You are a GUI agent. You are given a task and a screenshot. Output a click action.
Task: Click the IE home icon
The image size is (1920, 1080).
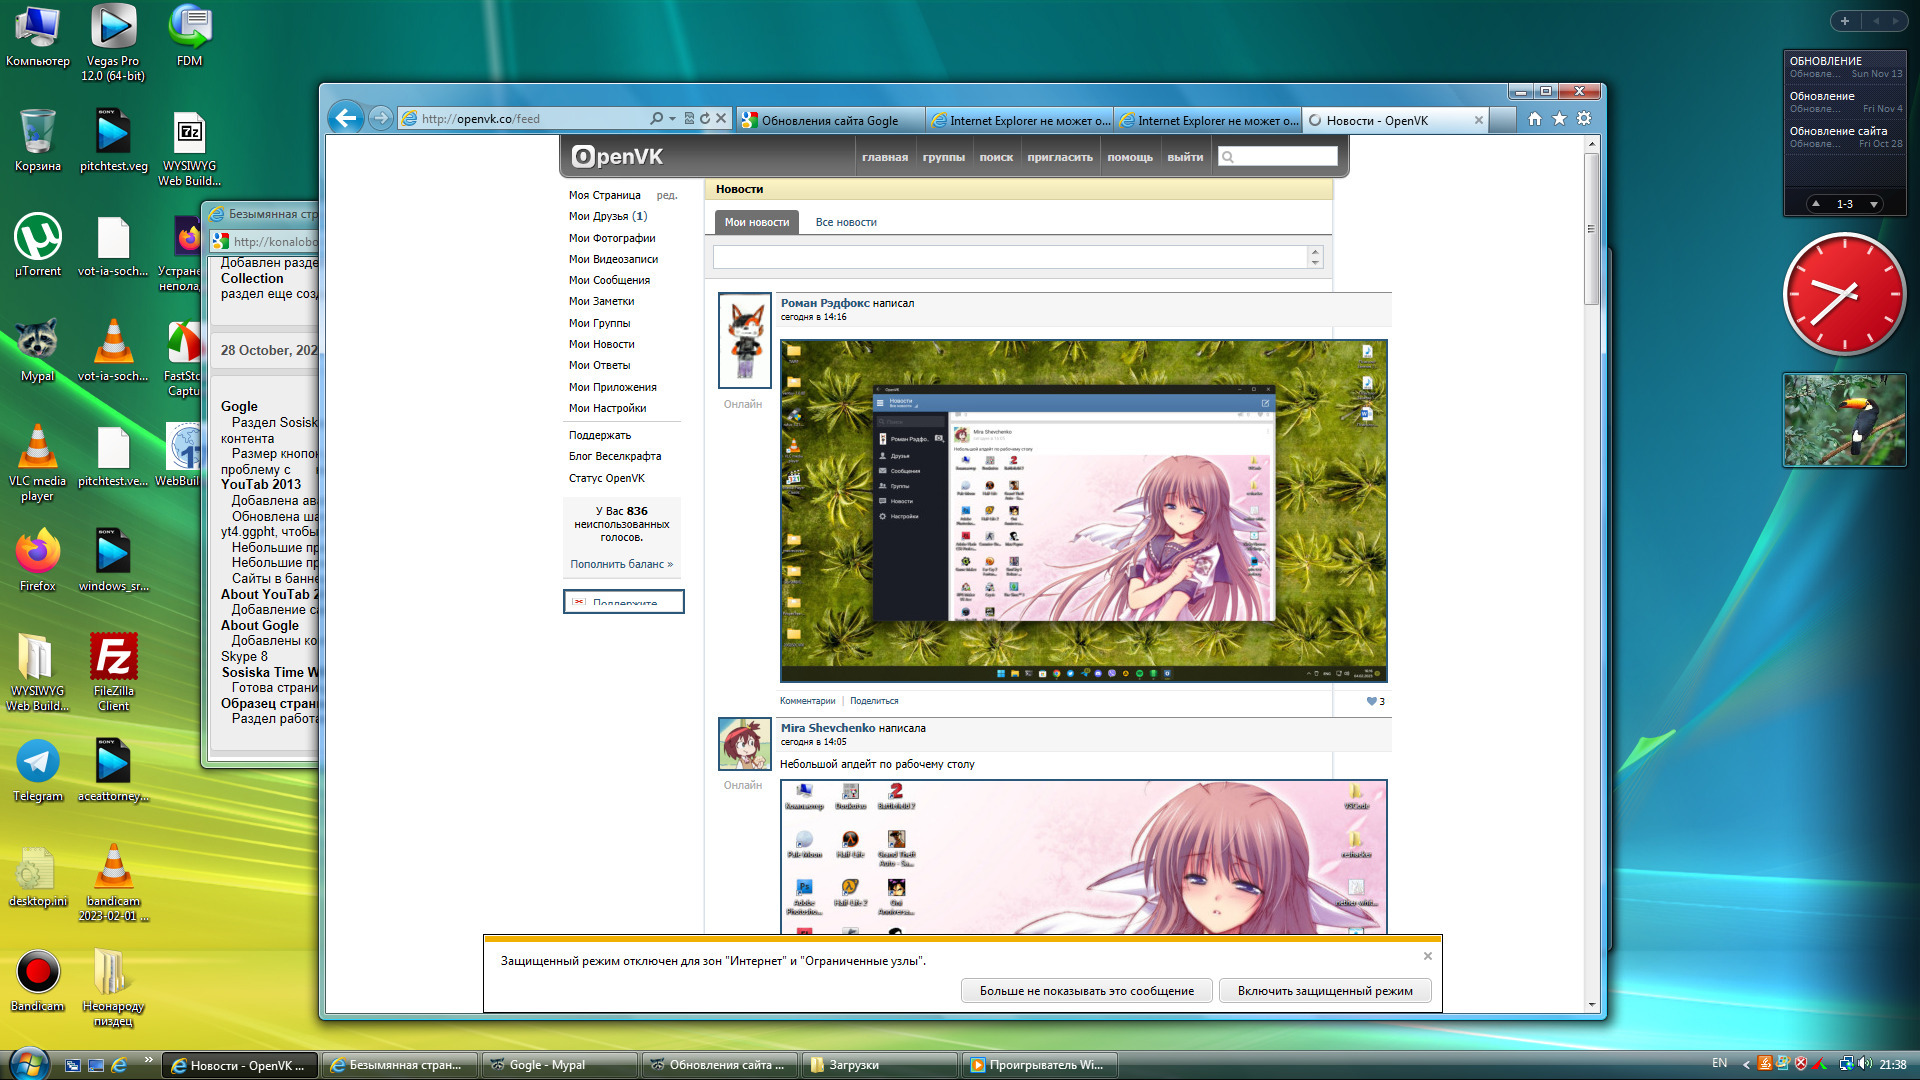click(1535, 119)
